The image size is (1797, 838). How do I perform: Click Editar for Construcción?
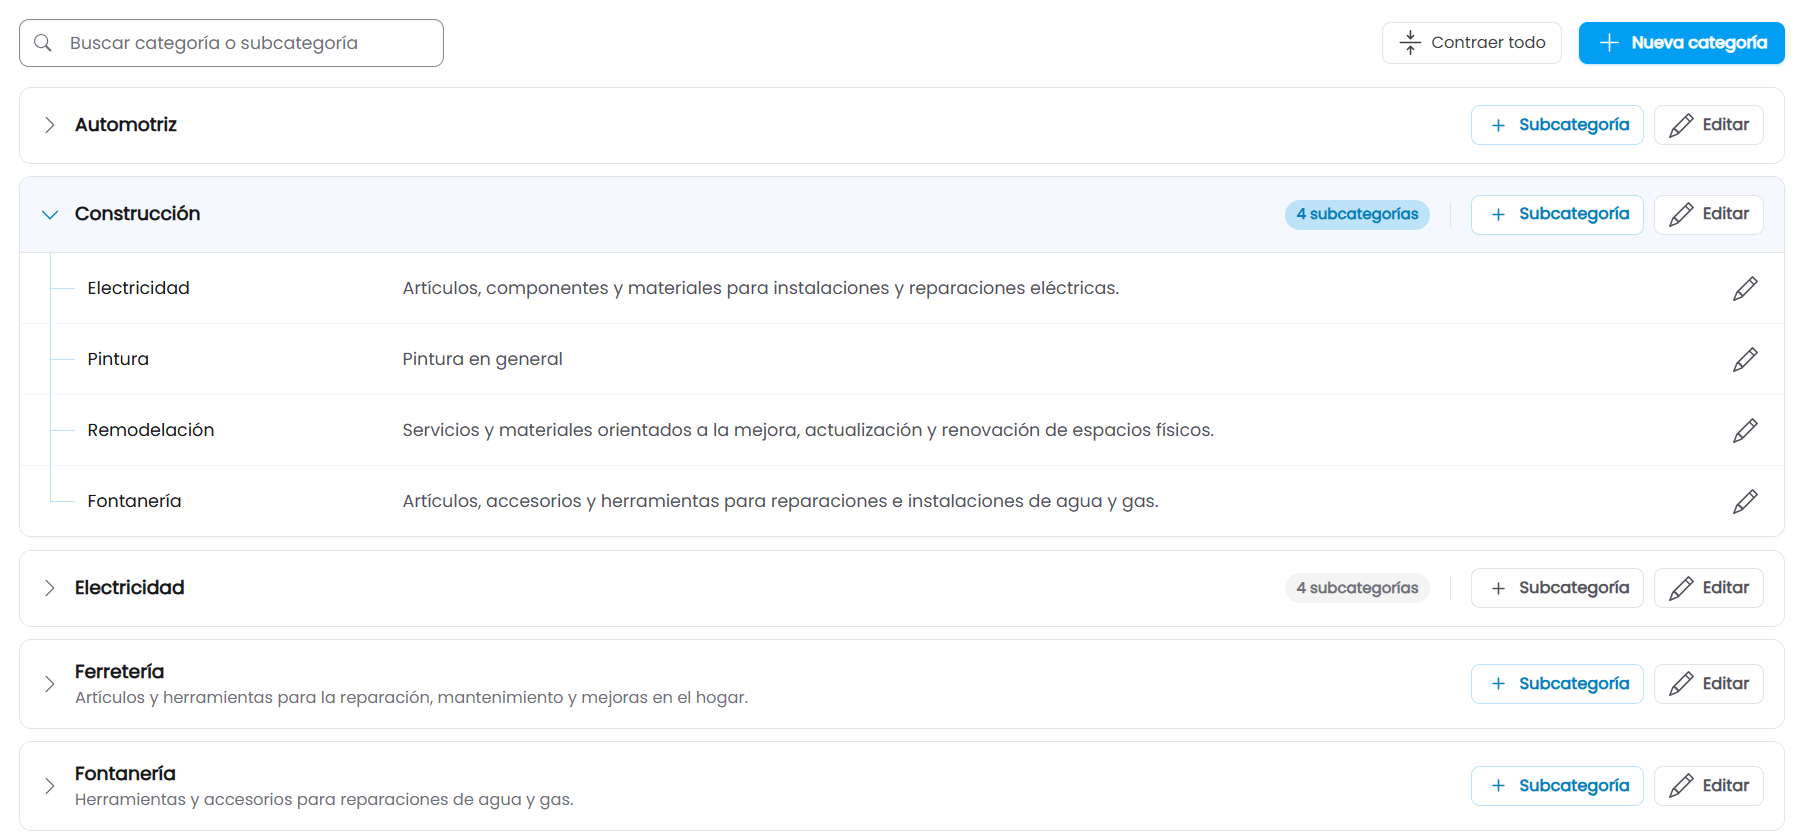pos(1709,214)
